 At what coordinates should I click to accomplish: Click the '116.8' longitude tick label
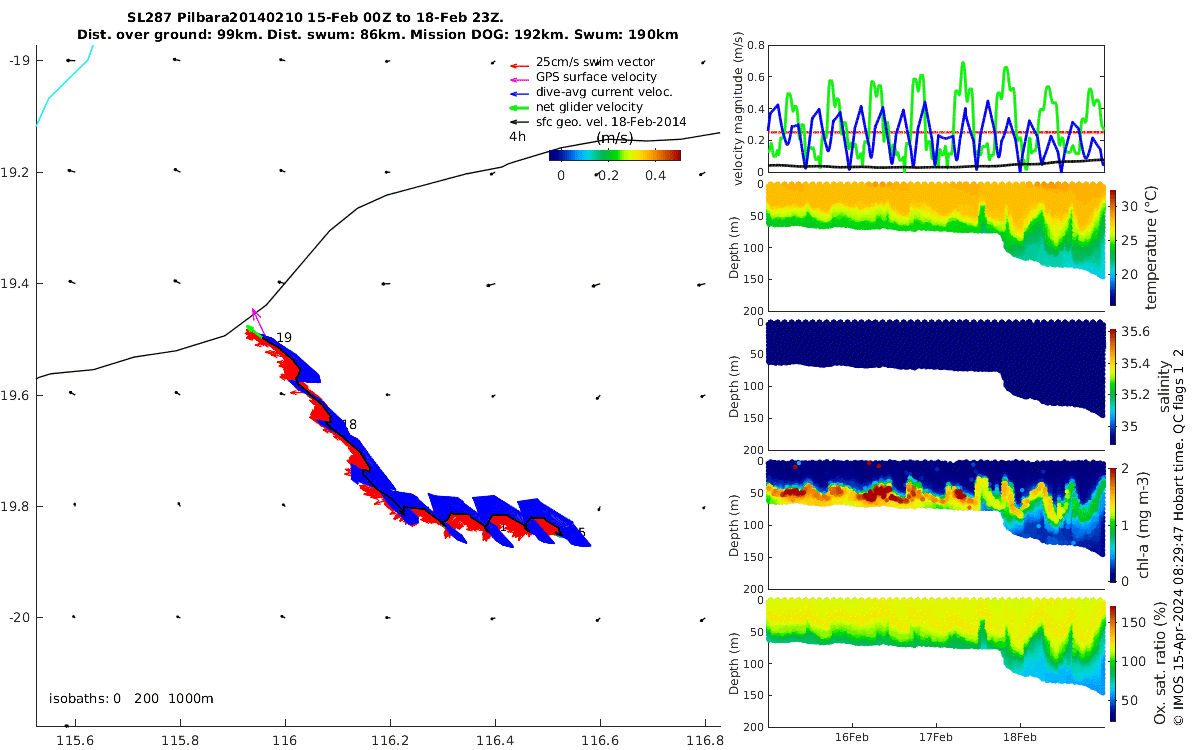705,741
